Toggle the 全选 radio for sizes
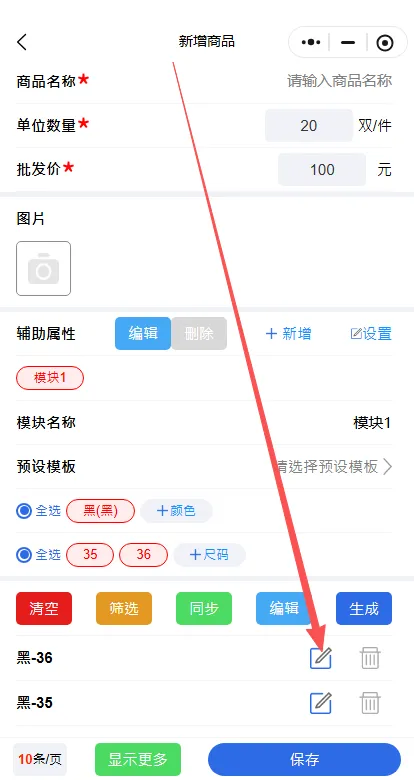This screenshot has height=780, width=414. coord(24,555)
